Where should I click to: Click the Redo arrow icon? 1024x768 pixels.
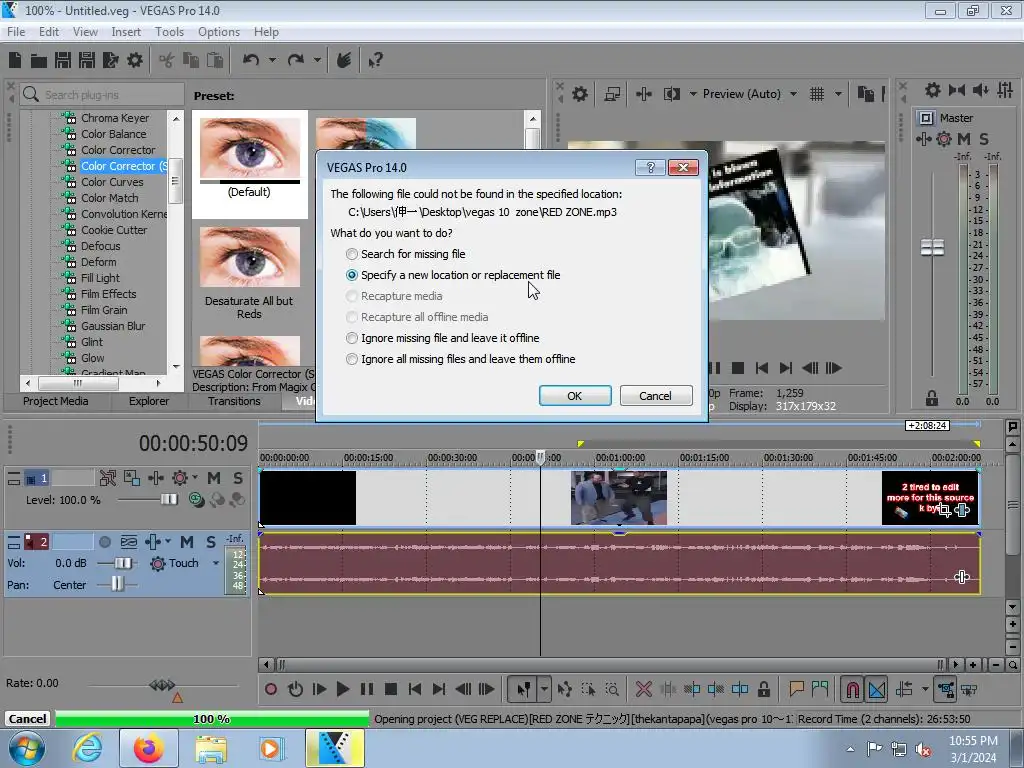[296, 61]
